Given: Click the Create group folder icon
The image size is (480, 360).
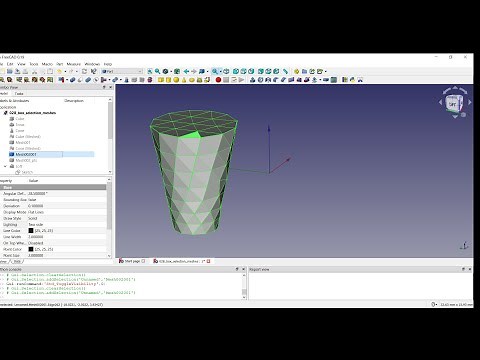Looking at the screenshot, I should (304, 71).
